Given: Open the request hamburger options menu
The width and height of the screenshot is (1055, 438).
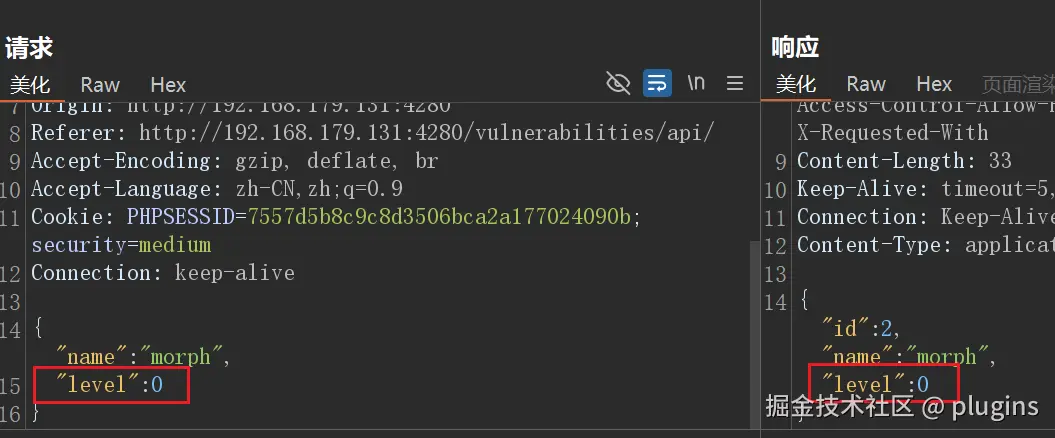Looking at the screenshot, I should (x=735, y=83).
